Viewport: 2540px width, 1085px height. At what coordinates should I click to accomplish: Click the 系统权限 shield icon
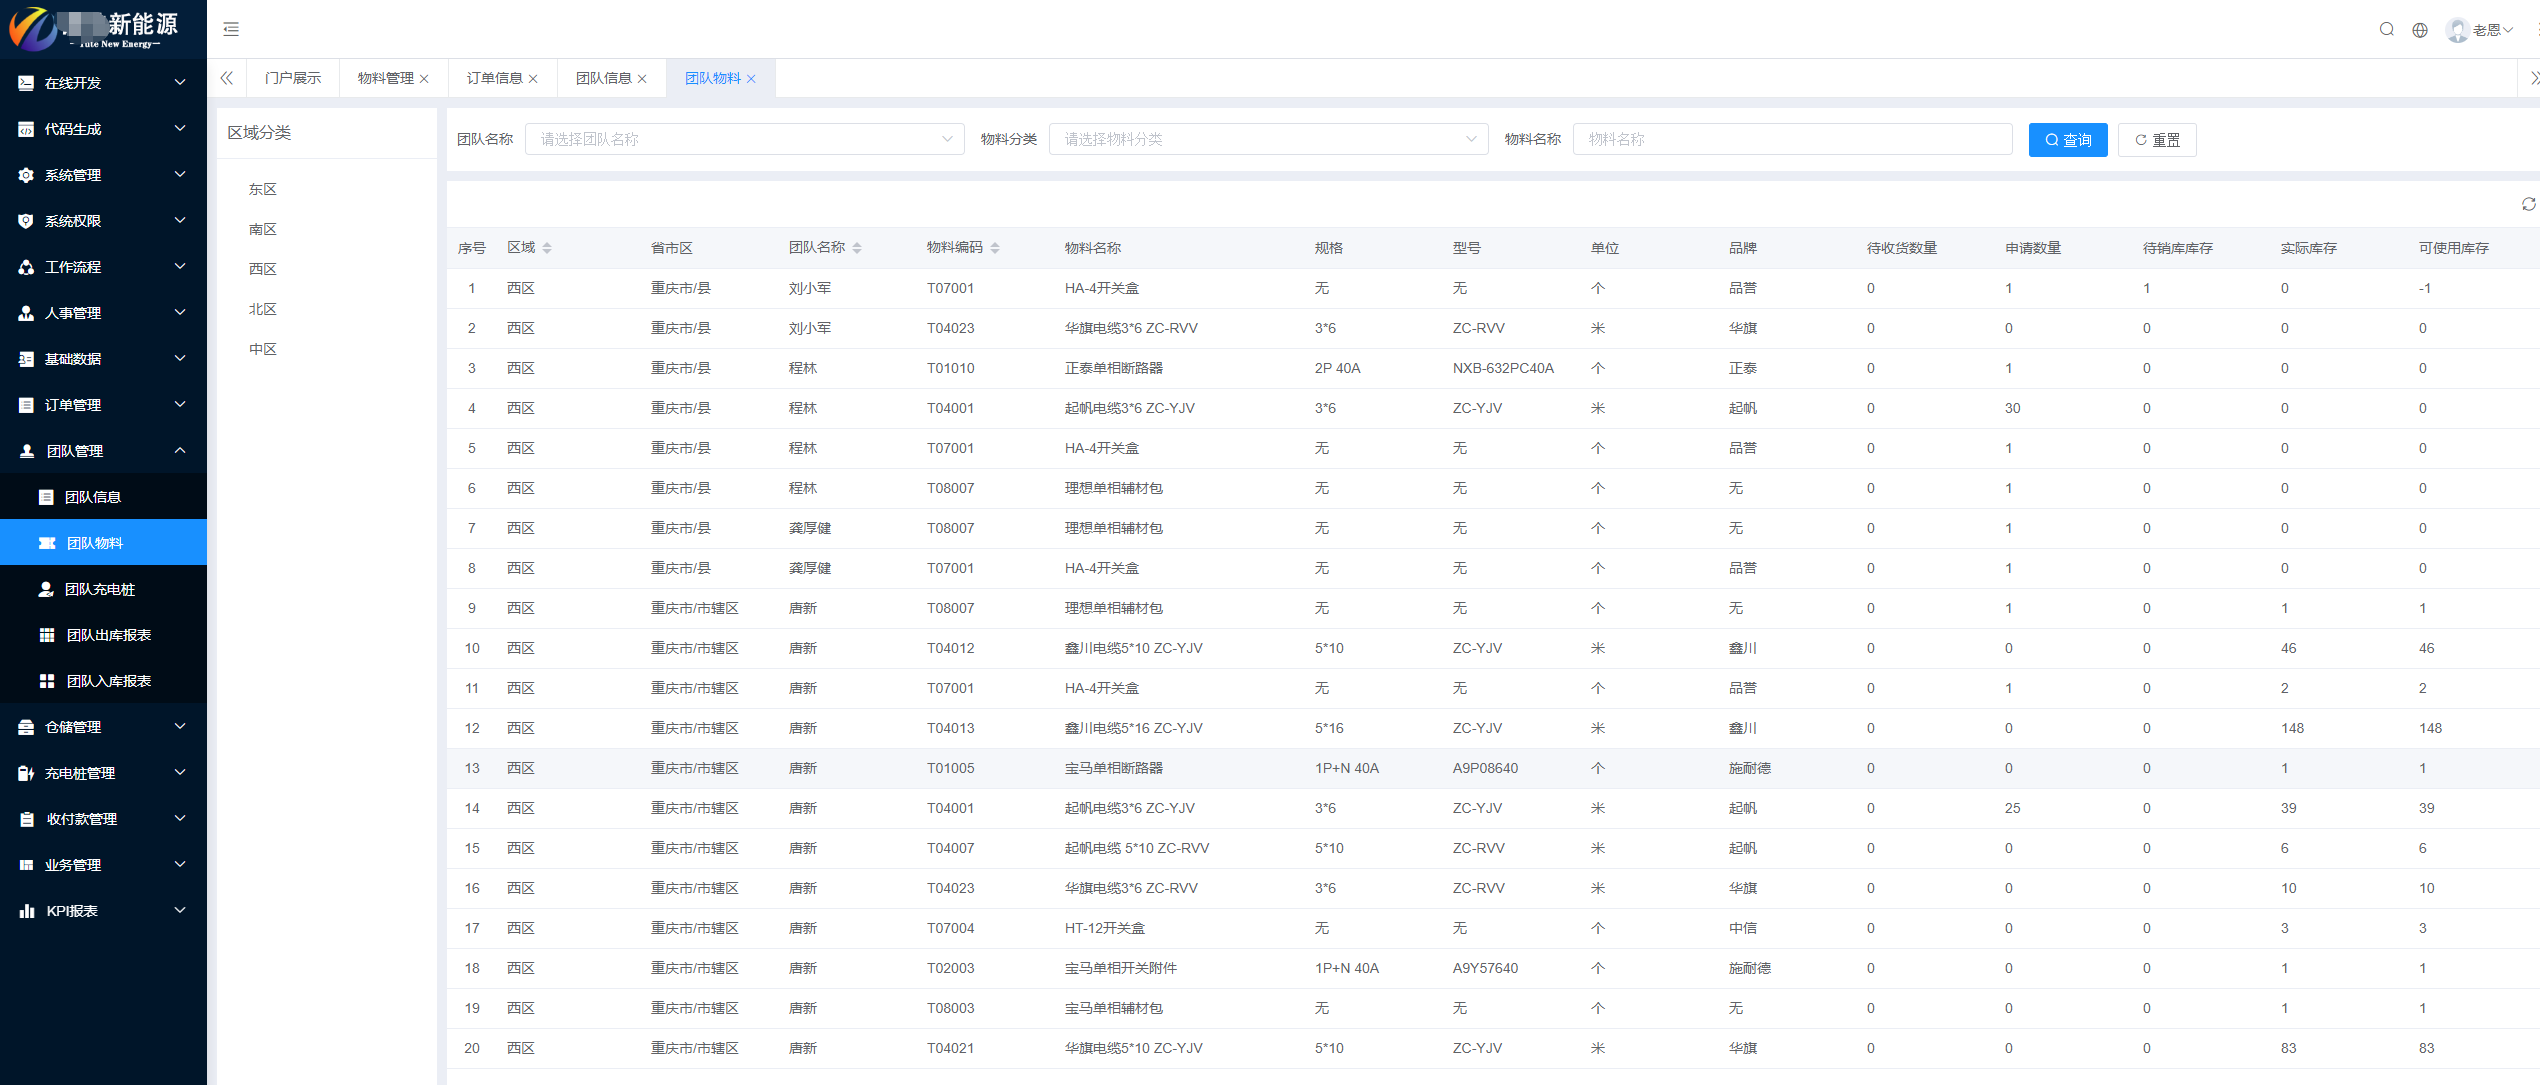tap(26, 221)
